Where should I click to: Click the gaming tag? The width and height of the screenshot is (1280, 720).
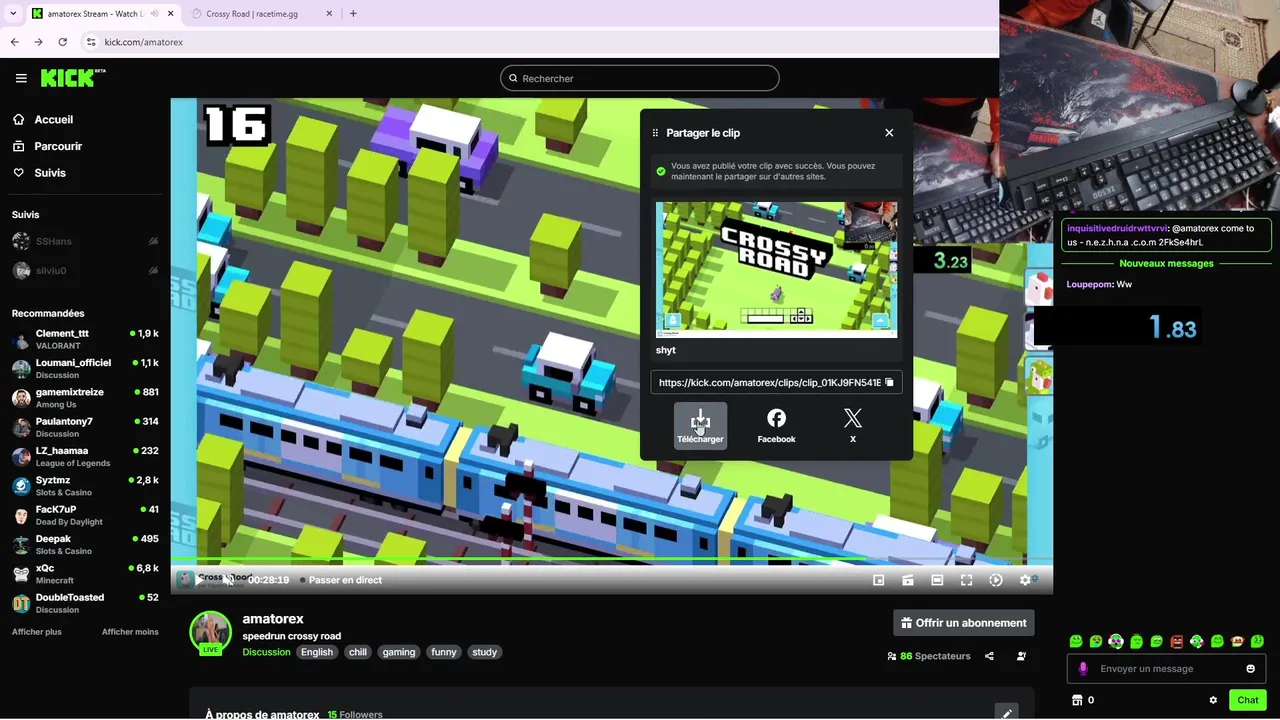398,652
